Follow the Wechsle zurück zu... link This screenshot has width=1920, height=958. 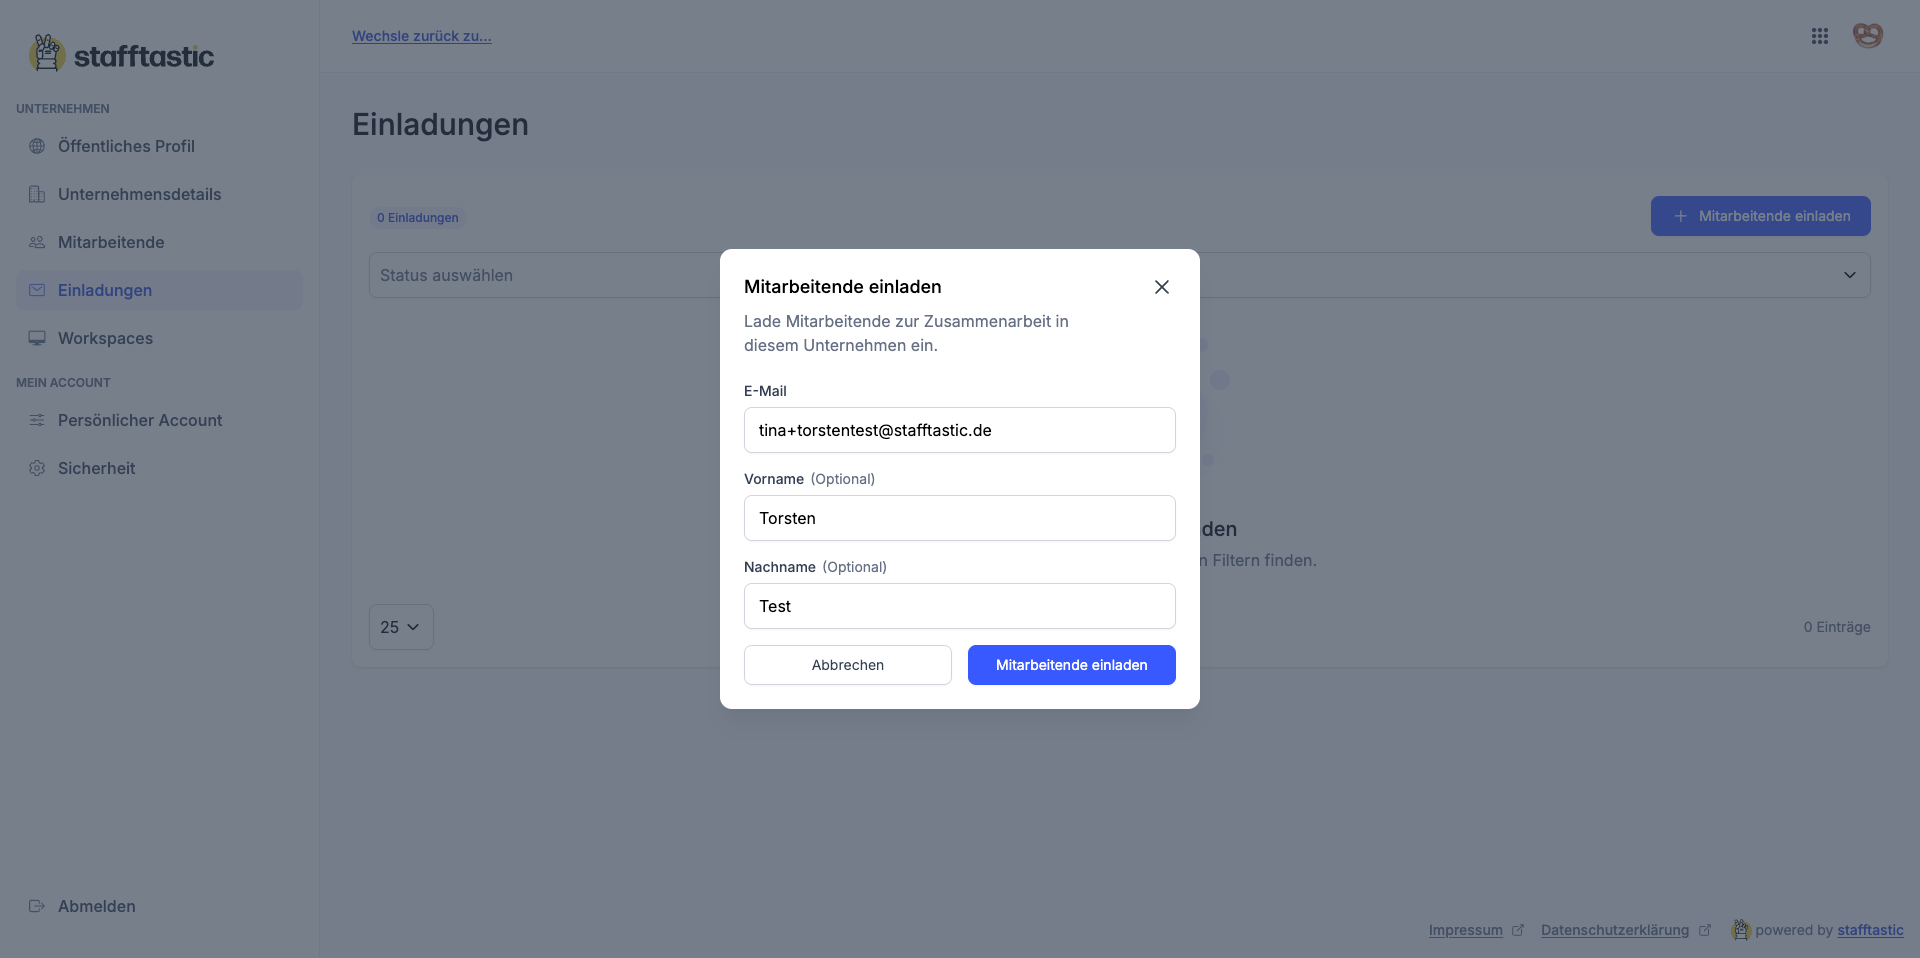point(421,36)
